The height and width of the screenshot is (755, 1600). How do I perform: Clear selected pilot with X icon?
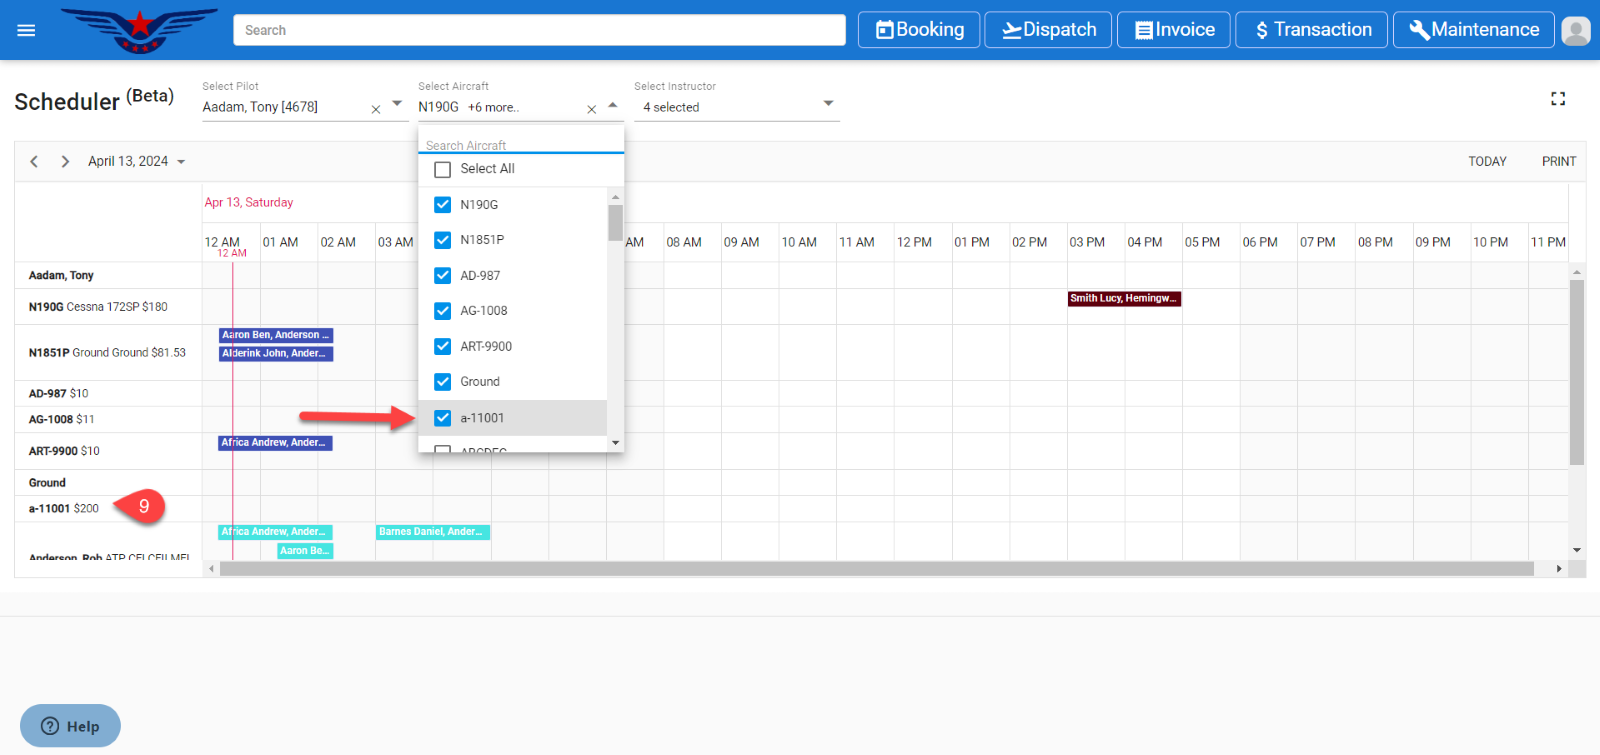pyautogui.click(x=376, y=109)
